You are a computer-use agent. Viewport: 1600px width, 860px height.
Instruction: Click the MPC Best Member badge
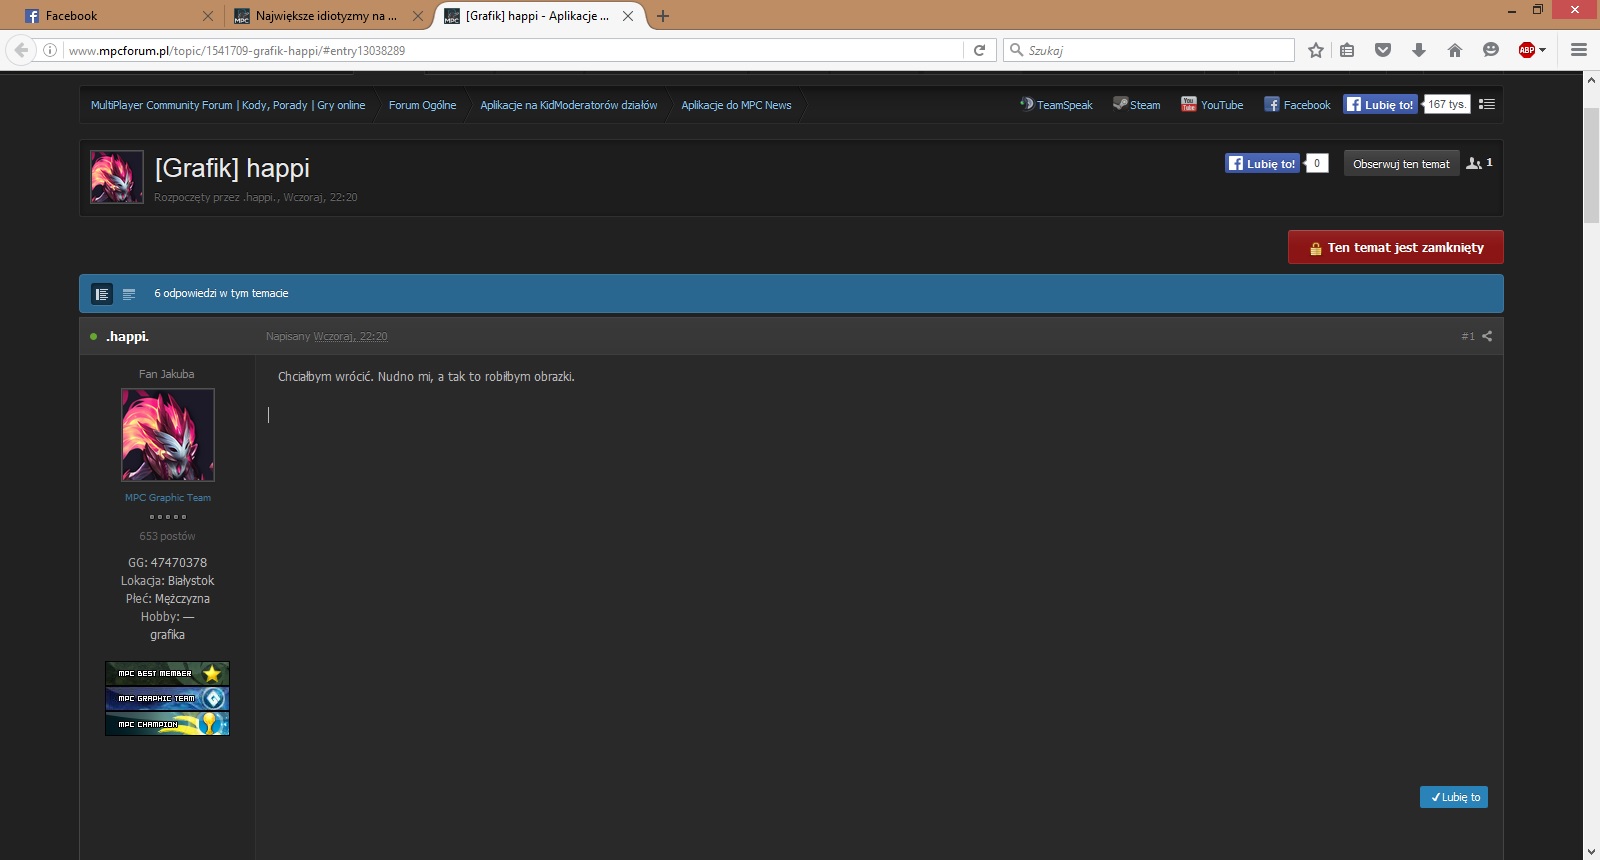[167, 673]
